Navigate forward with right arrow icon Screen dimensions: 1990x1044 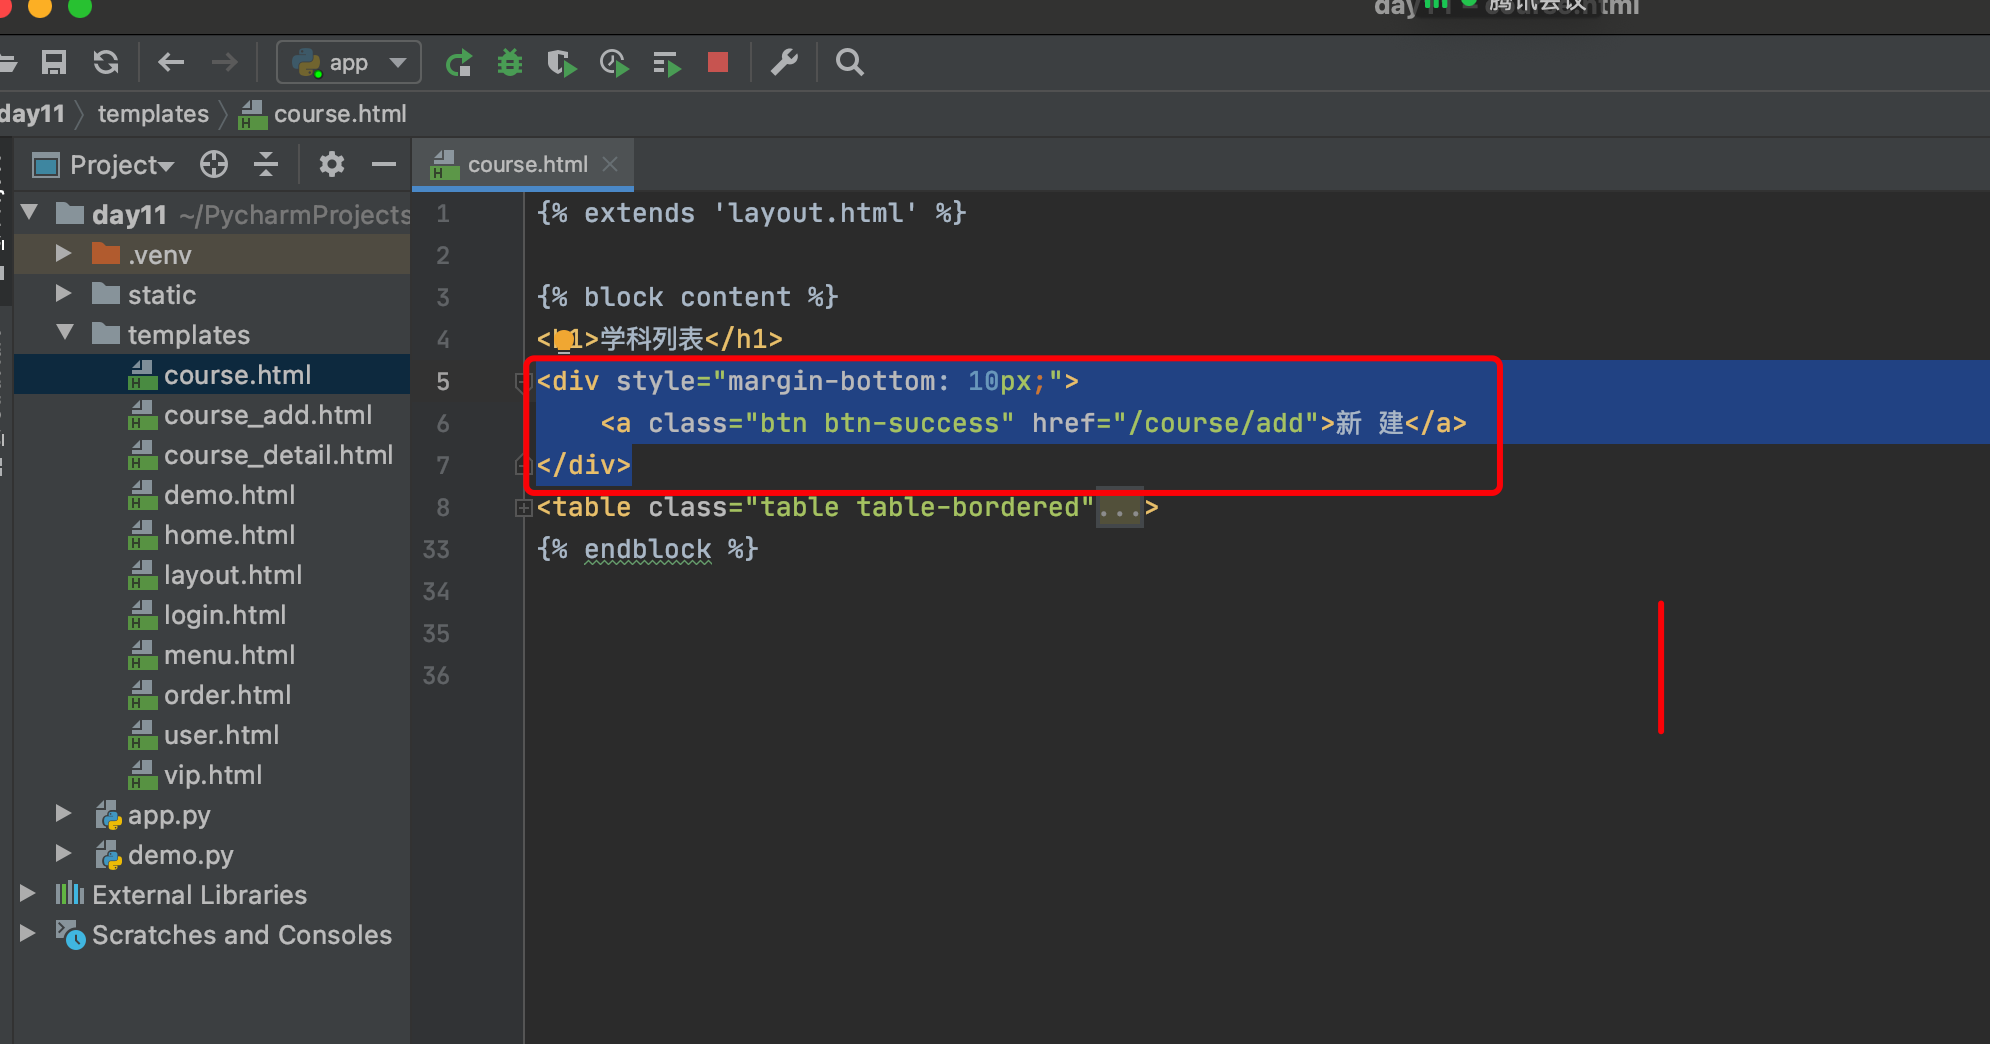[x=225, y=63]
